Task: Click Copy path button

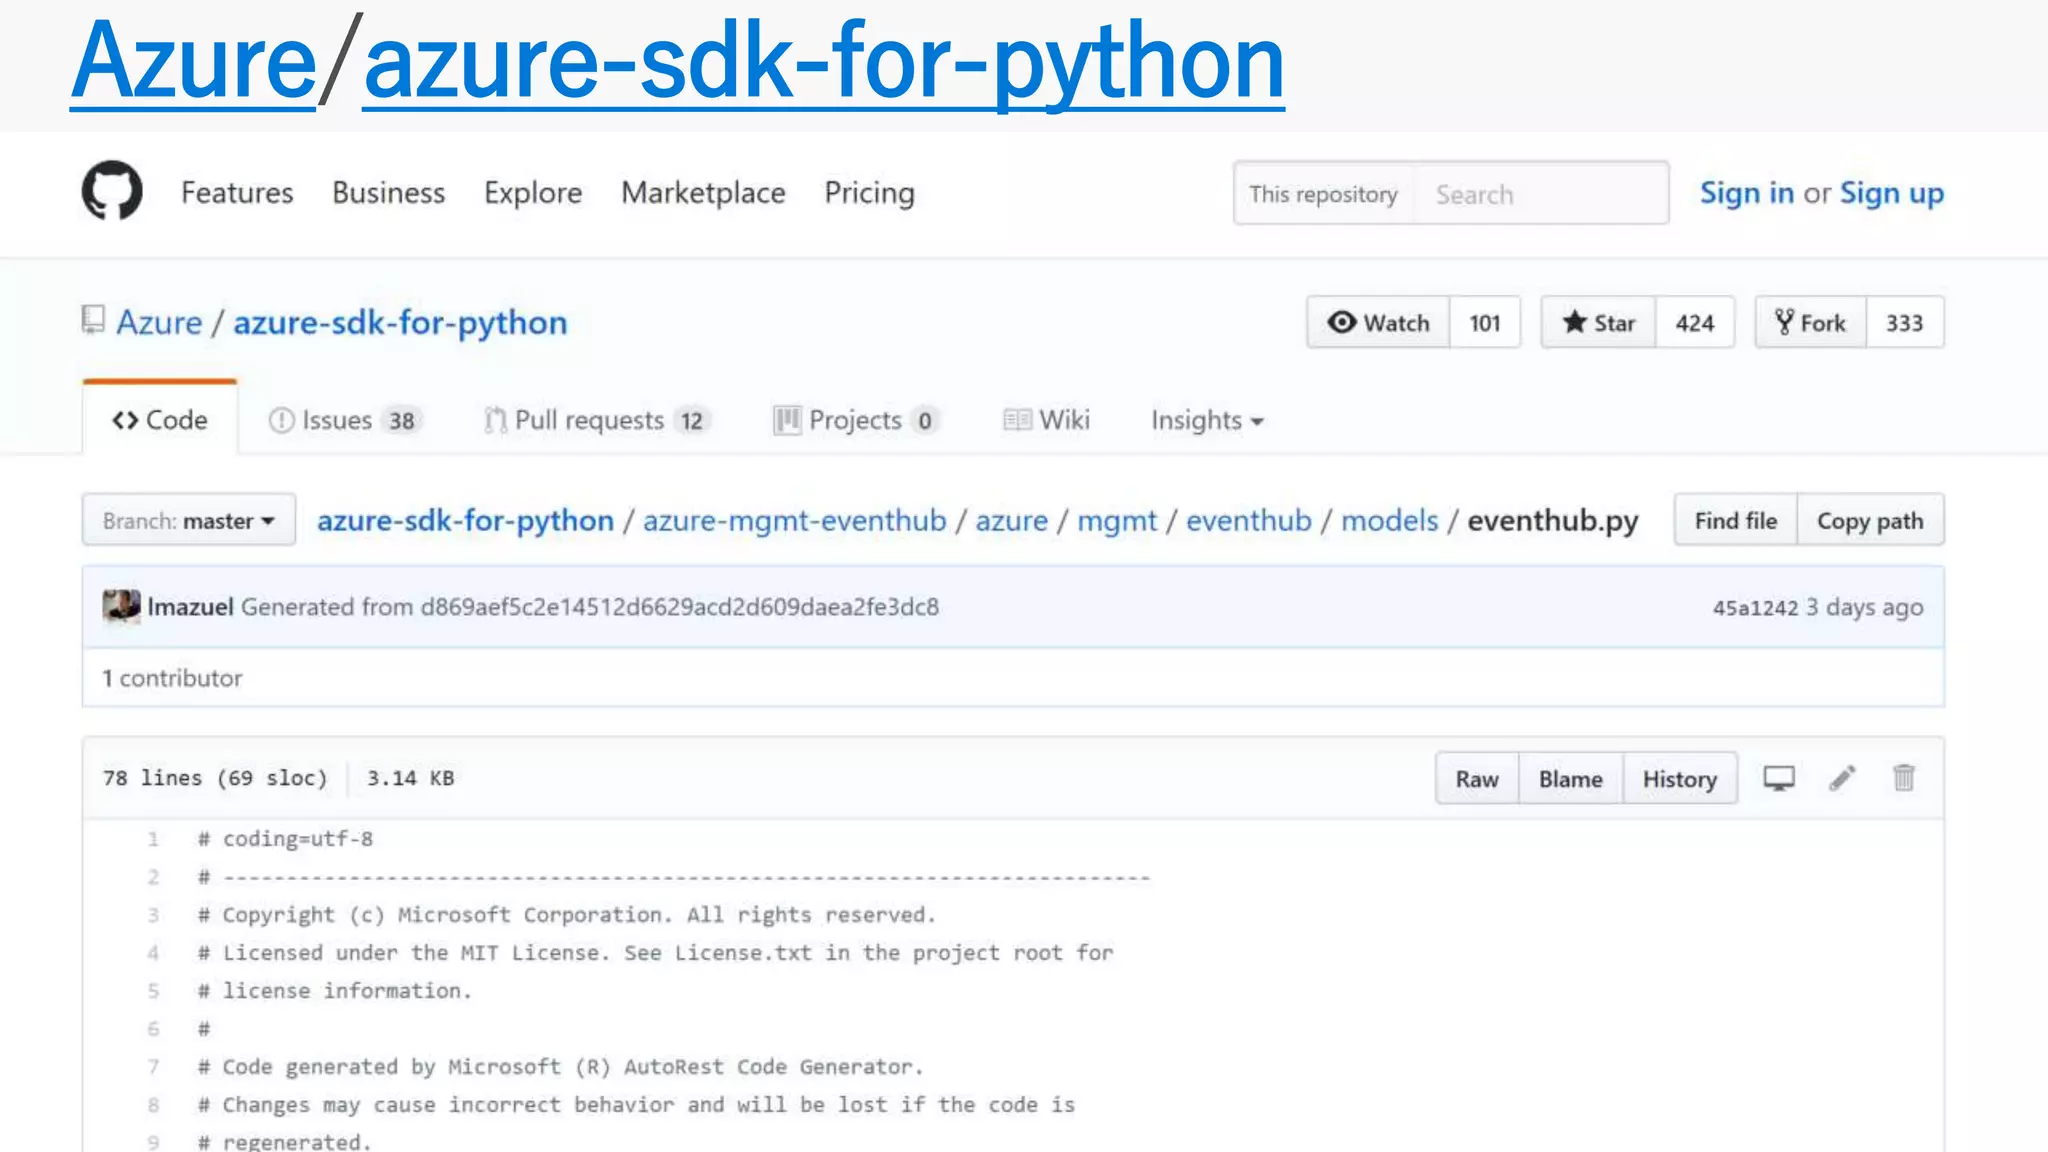Action: (1870, 520)
